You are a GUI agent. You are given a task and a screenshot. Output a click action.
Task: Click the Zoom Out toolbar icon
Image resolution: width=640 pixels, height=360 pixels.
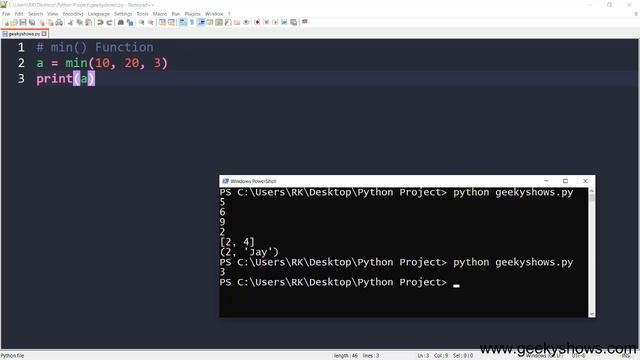click(151, 22)
